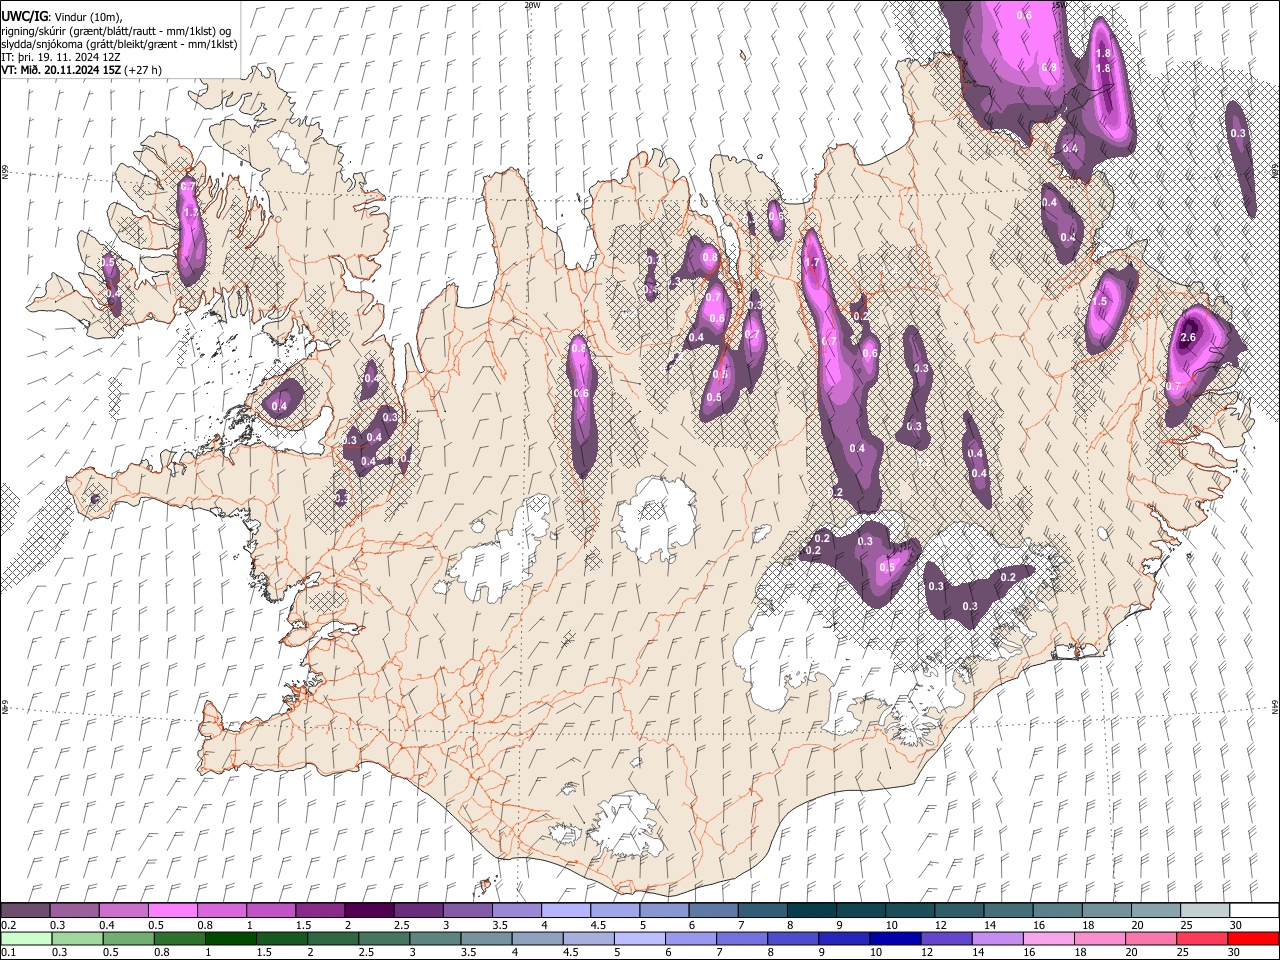Choose the light grey 25 swatch in the snow scale

1204,910
